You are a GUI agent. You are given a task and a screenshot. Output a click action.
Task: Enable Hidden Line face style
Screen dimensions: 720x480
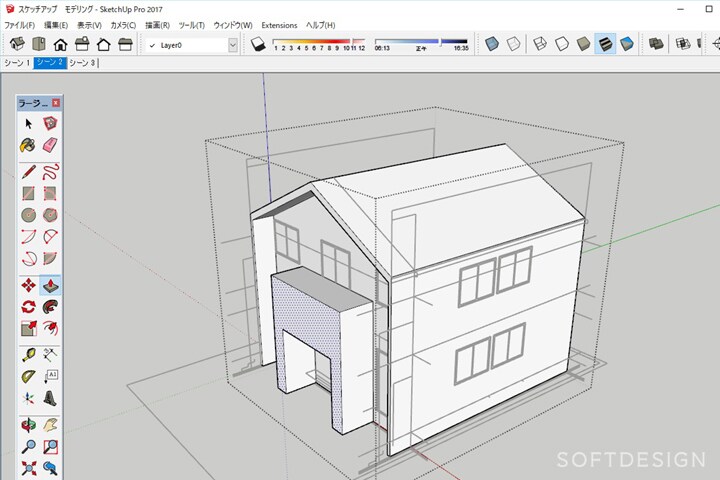coord(562,44)
